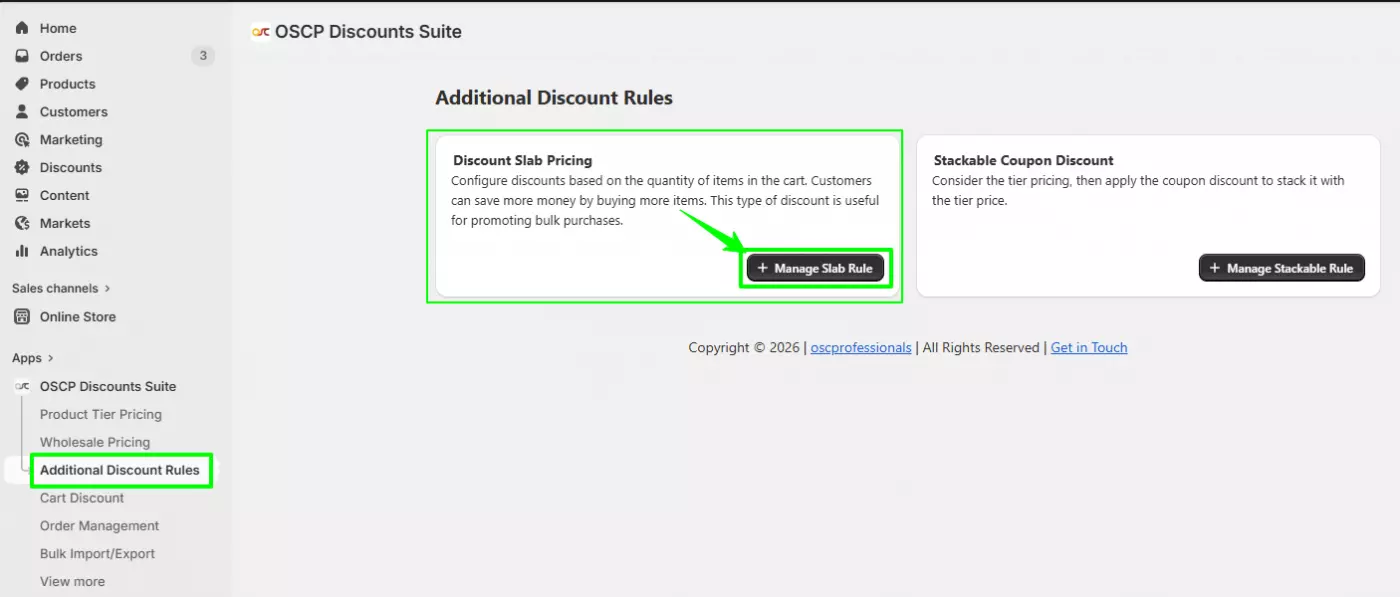Click the Content icon in sidebar
The image size is (1400, 597).
pos(22,196)
